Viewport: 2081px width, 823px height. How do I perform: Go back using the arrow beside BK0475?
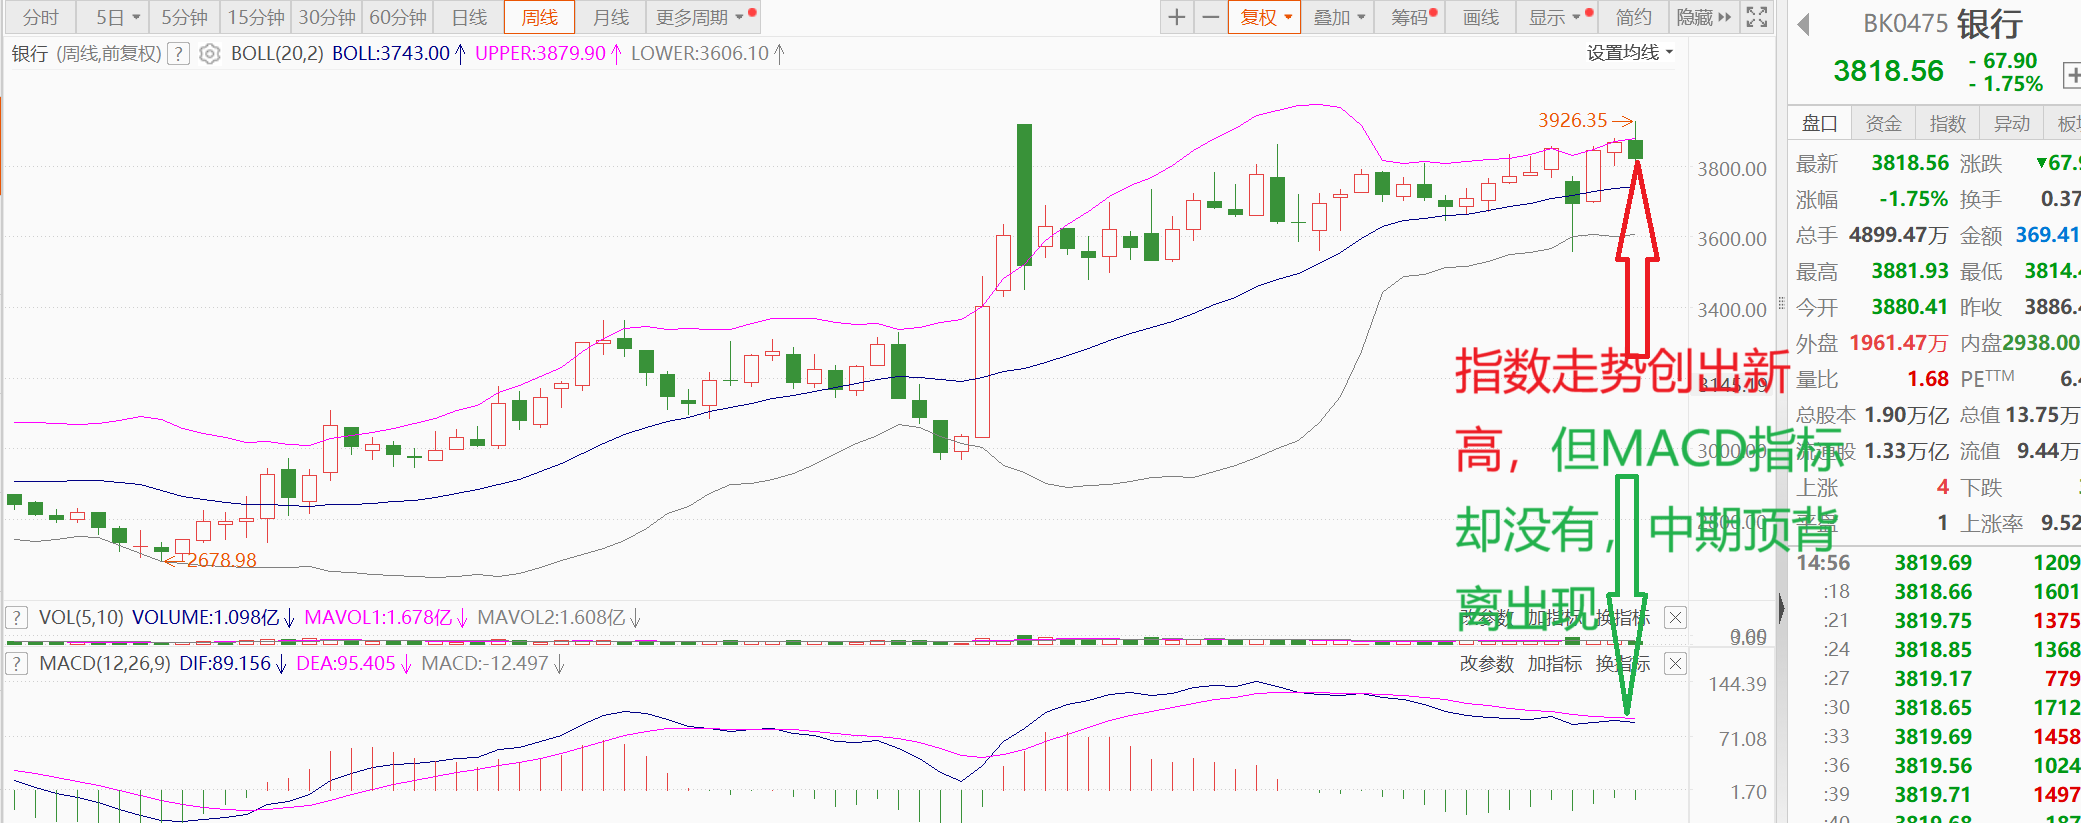click(x=1804, y=24)
